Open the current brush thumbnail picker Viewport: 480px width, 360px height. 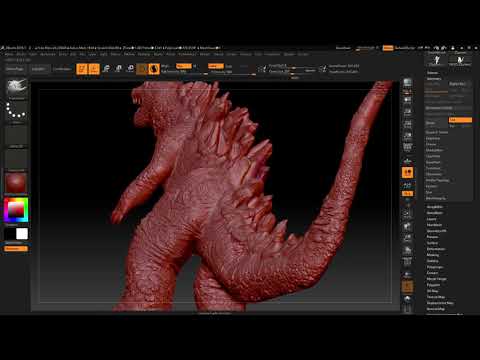coord(16,88)
